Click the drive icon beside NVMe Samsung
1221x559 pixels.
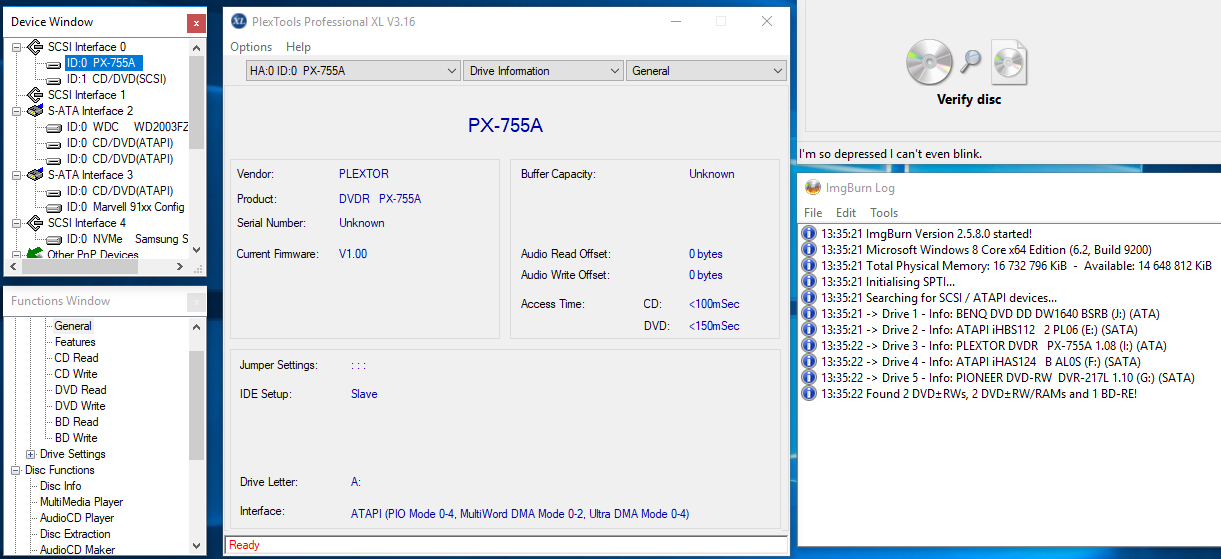click(x=54, y=239)
